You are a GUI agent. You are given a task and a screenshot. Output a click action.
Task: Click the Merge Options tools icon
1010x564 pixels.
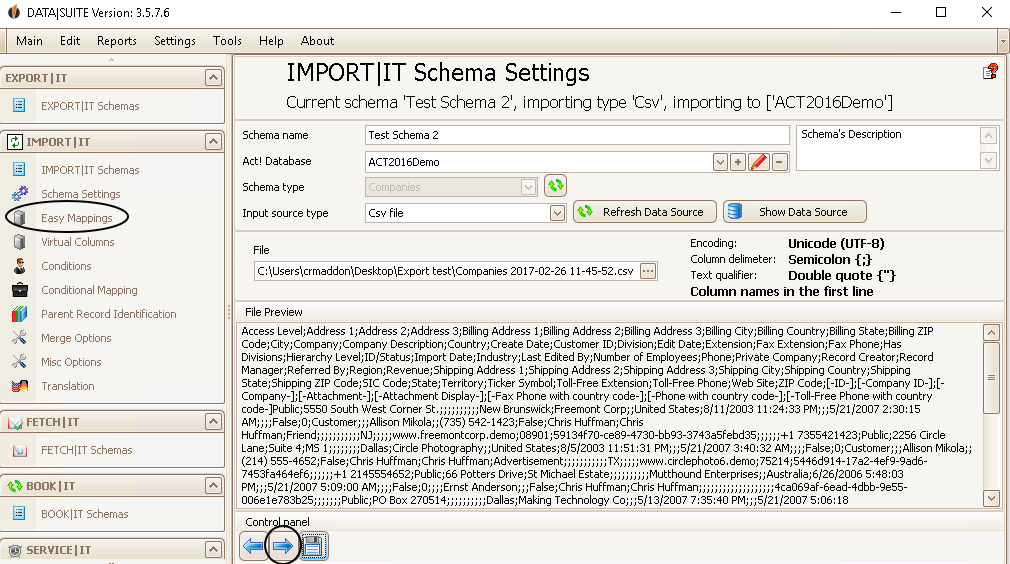[x=19, y=337]
